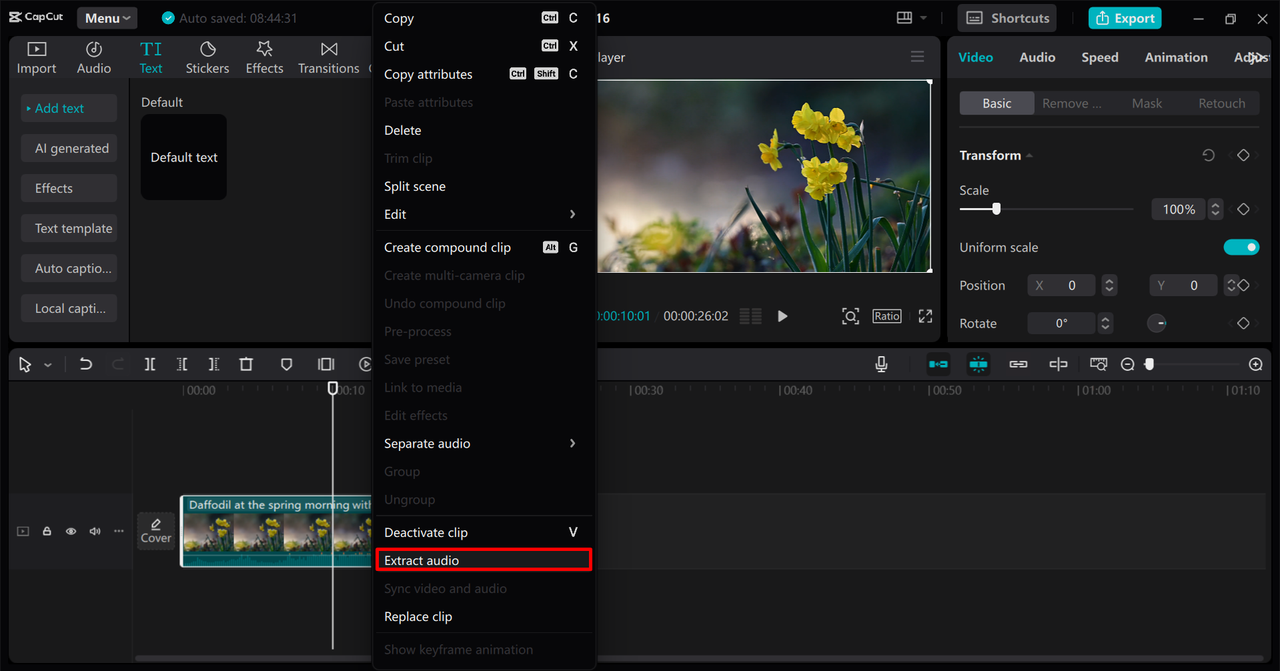This screenshot has width=1280, height=671.
Task: Open the Transitions tab
Action: click(x=329, y=58)
